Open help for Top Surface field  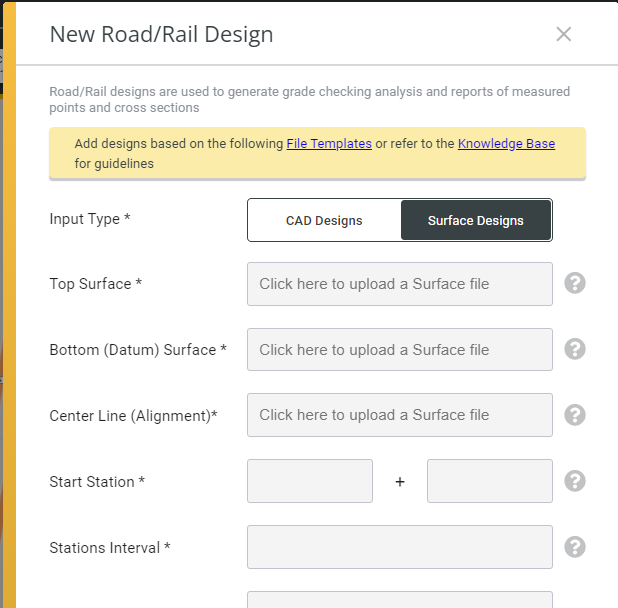575,283
